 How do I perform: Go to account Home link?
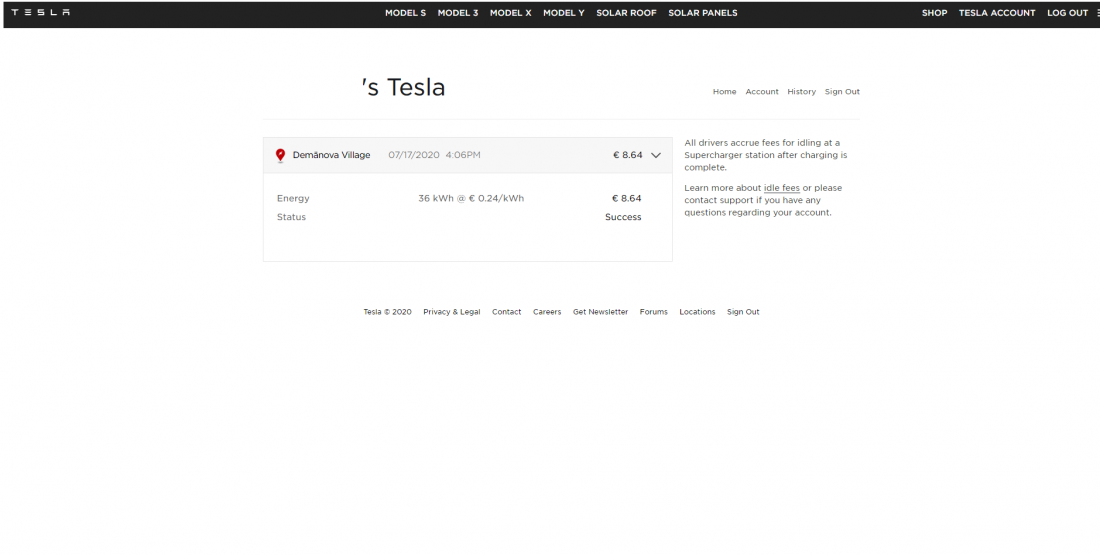tap(725, 92)
